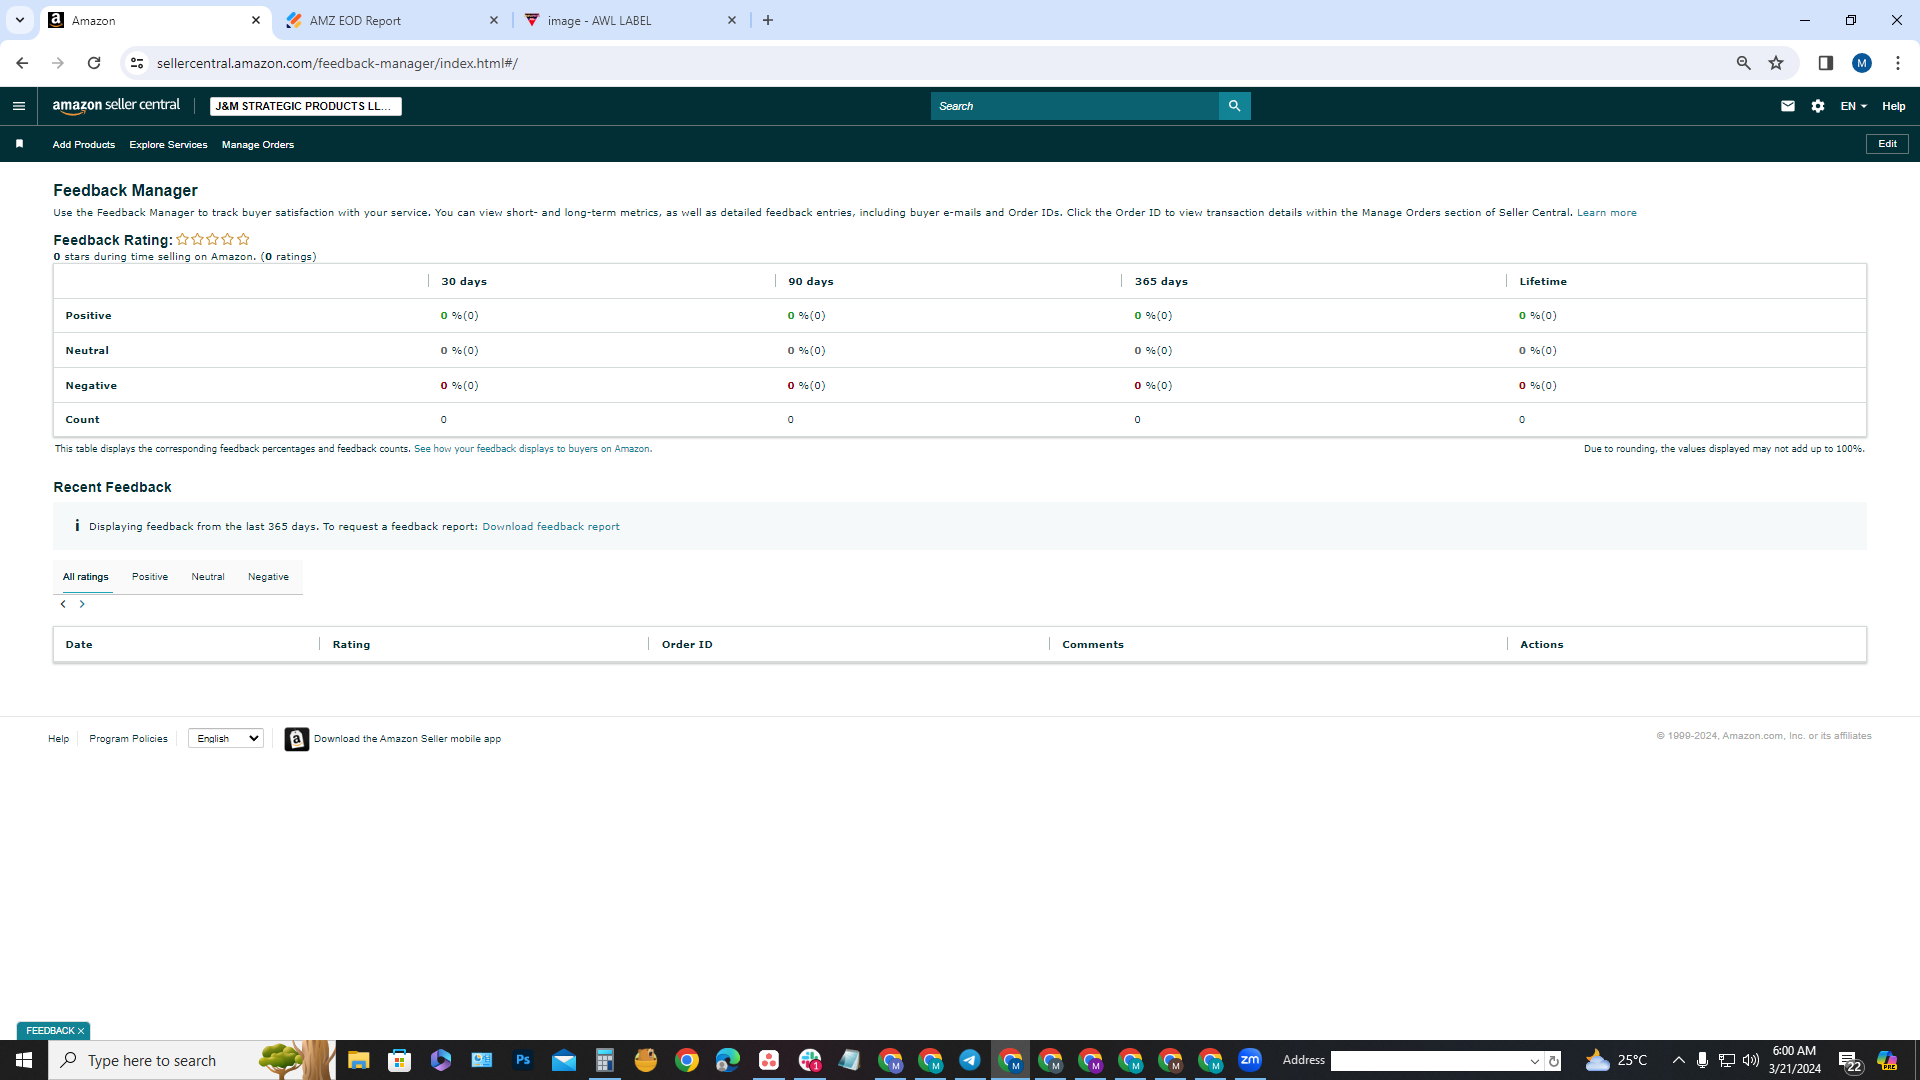Screen dimensions: 1920x1080
Task: Open the Chrome profile M avatar
Action: pos(1862,63)
